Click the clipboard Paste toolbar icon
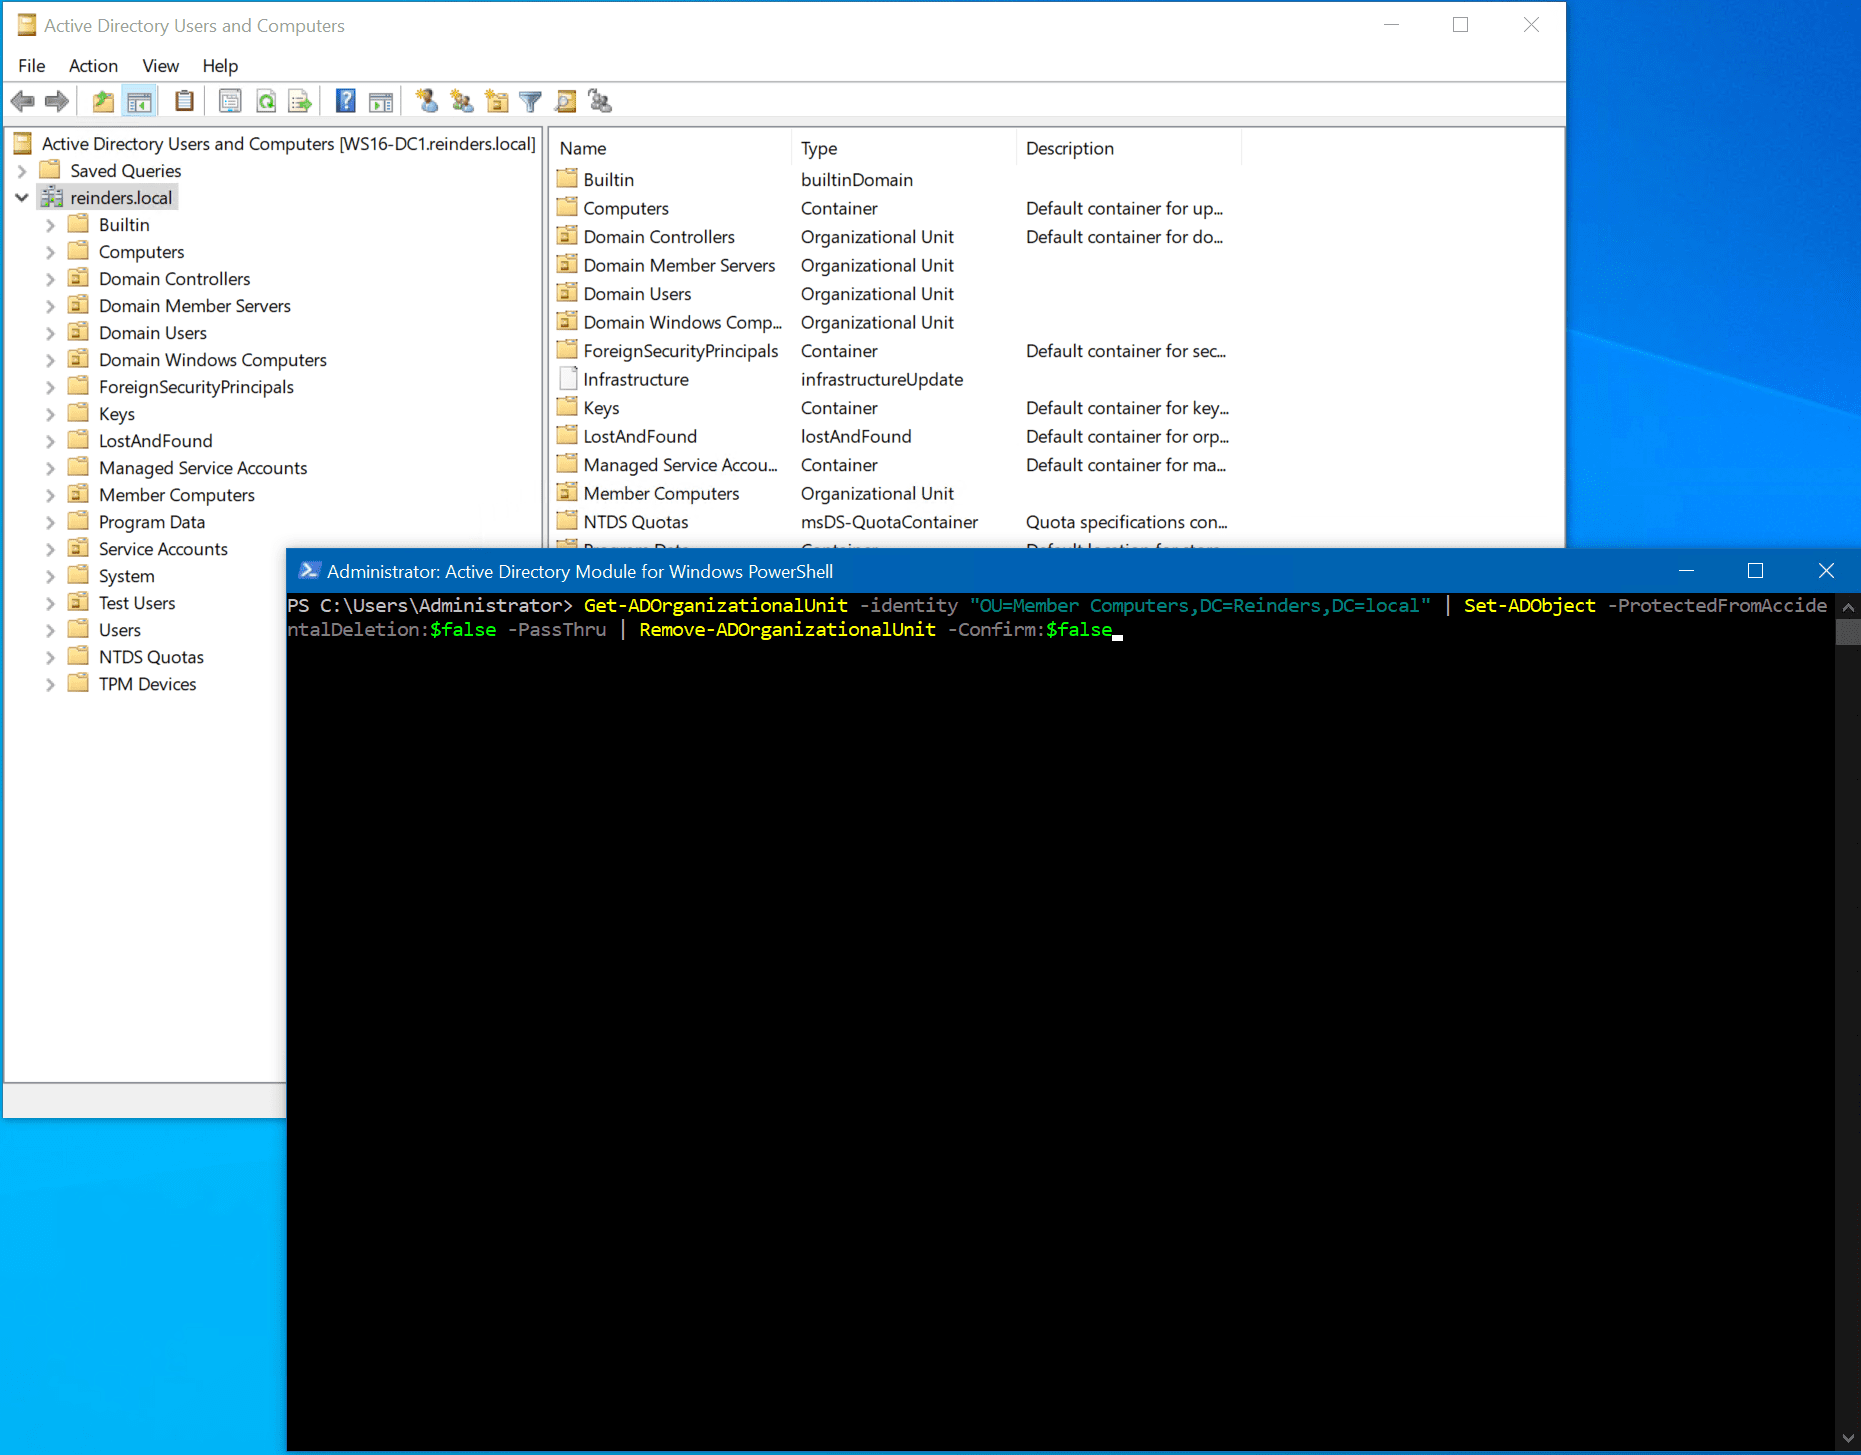Screen dimensions: 1861x1455 click(184, 101)
